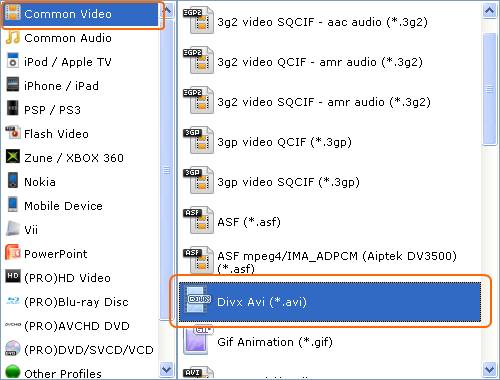This screenshot has width=500, height=380.
Task: Pick Gif Animation (*.gif) format
Action: pyautogui.click(x=275, y=342)
